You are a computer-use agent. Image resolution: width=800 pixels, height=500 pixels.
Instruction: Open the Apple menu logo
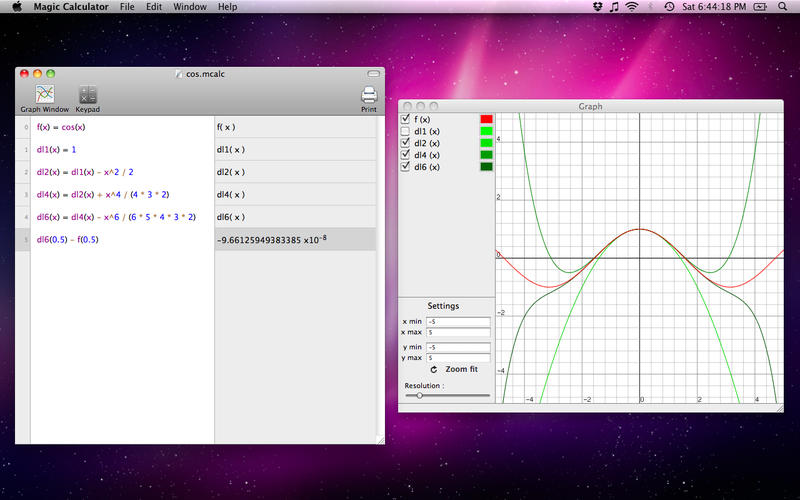(16, 6)
